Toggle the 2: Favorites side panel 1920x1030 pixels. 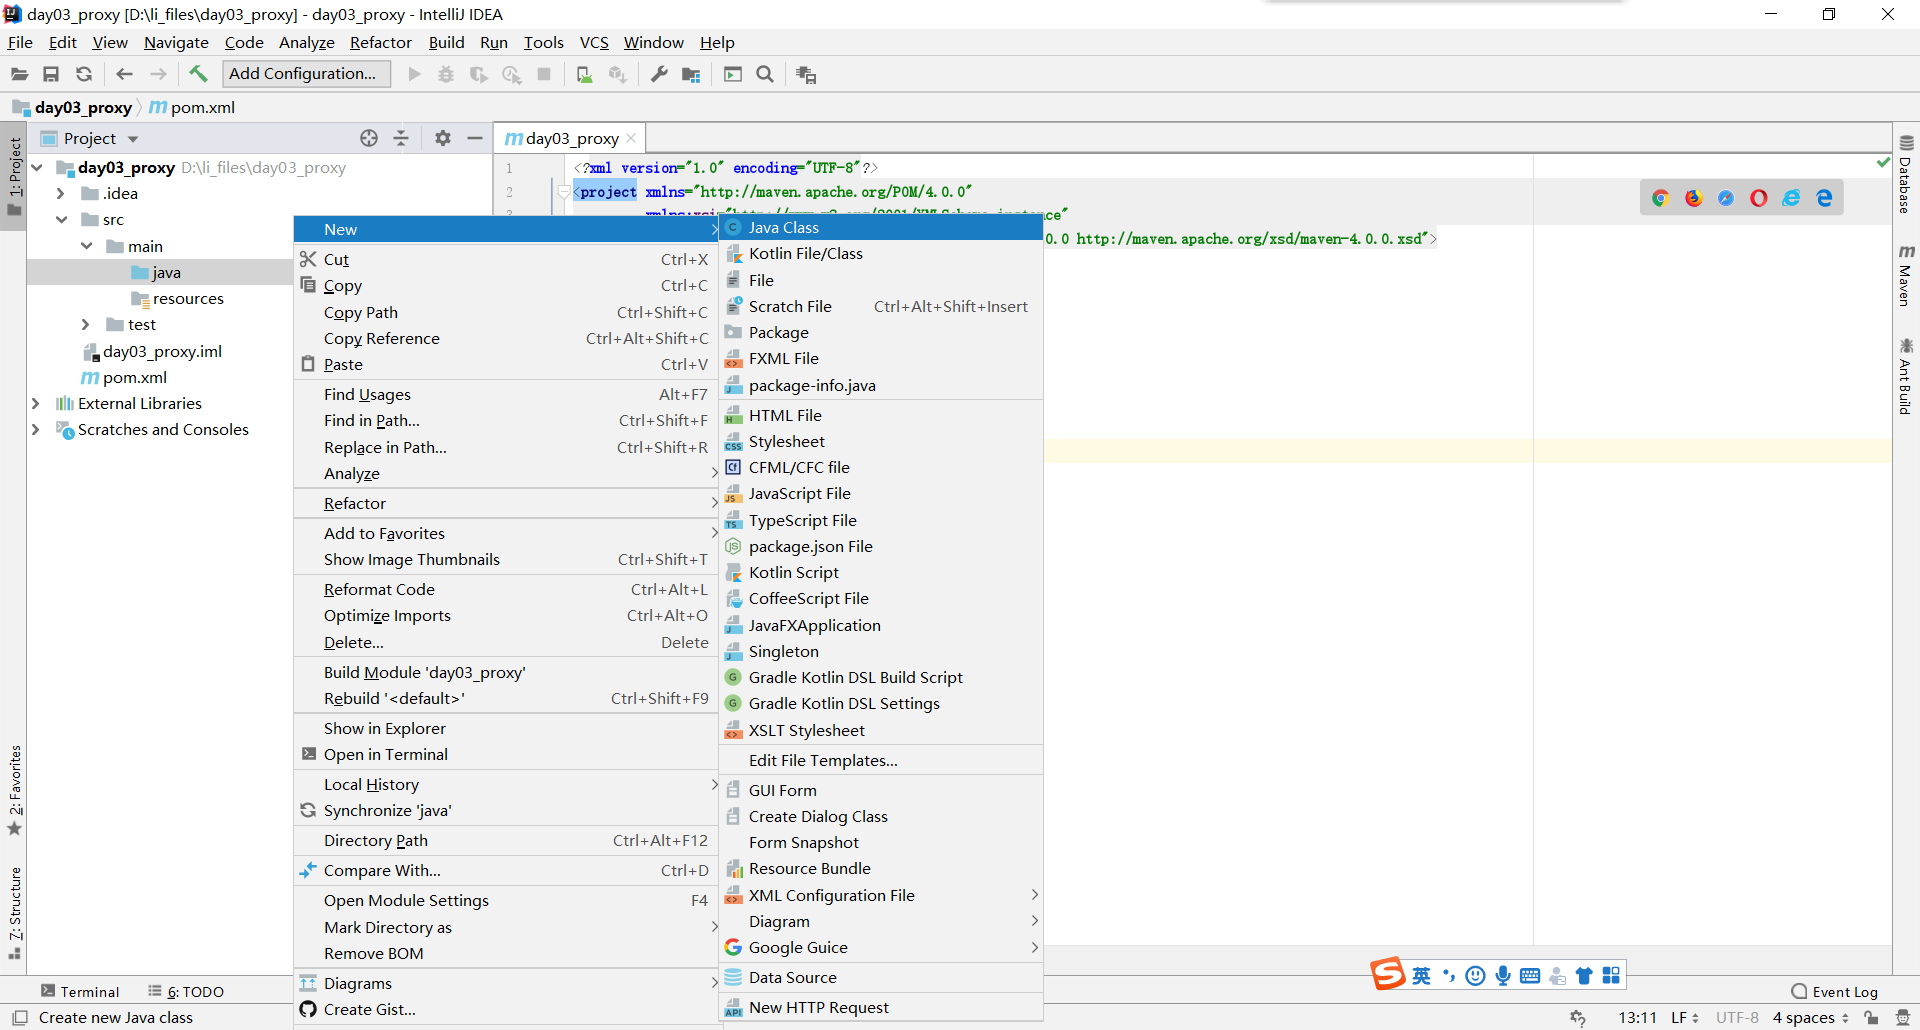pos(14,790)
